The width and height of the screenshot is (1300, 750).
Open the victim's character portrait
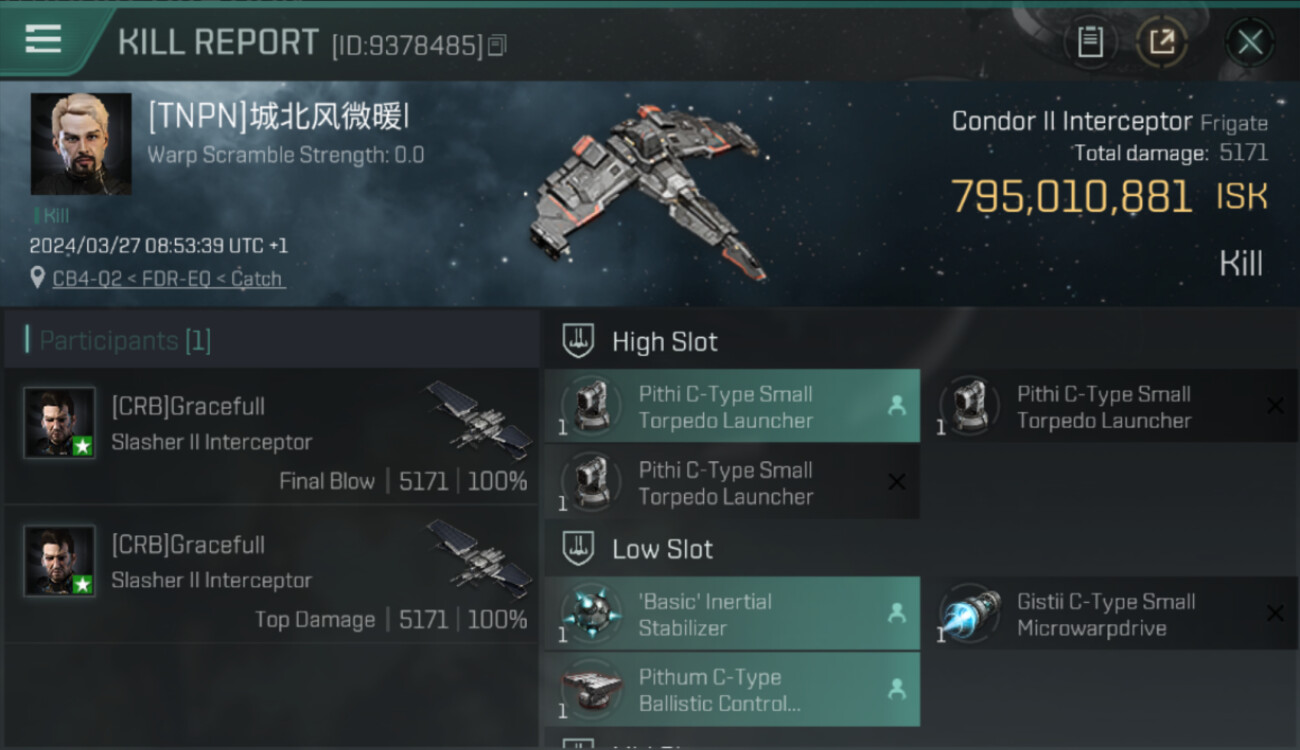(81, 144)
